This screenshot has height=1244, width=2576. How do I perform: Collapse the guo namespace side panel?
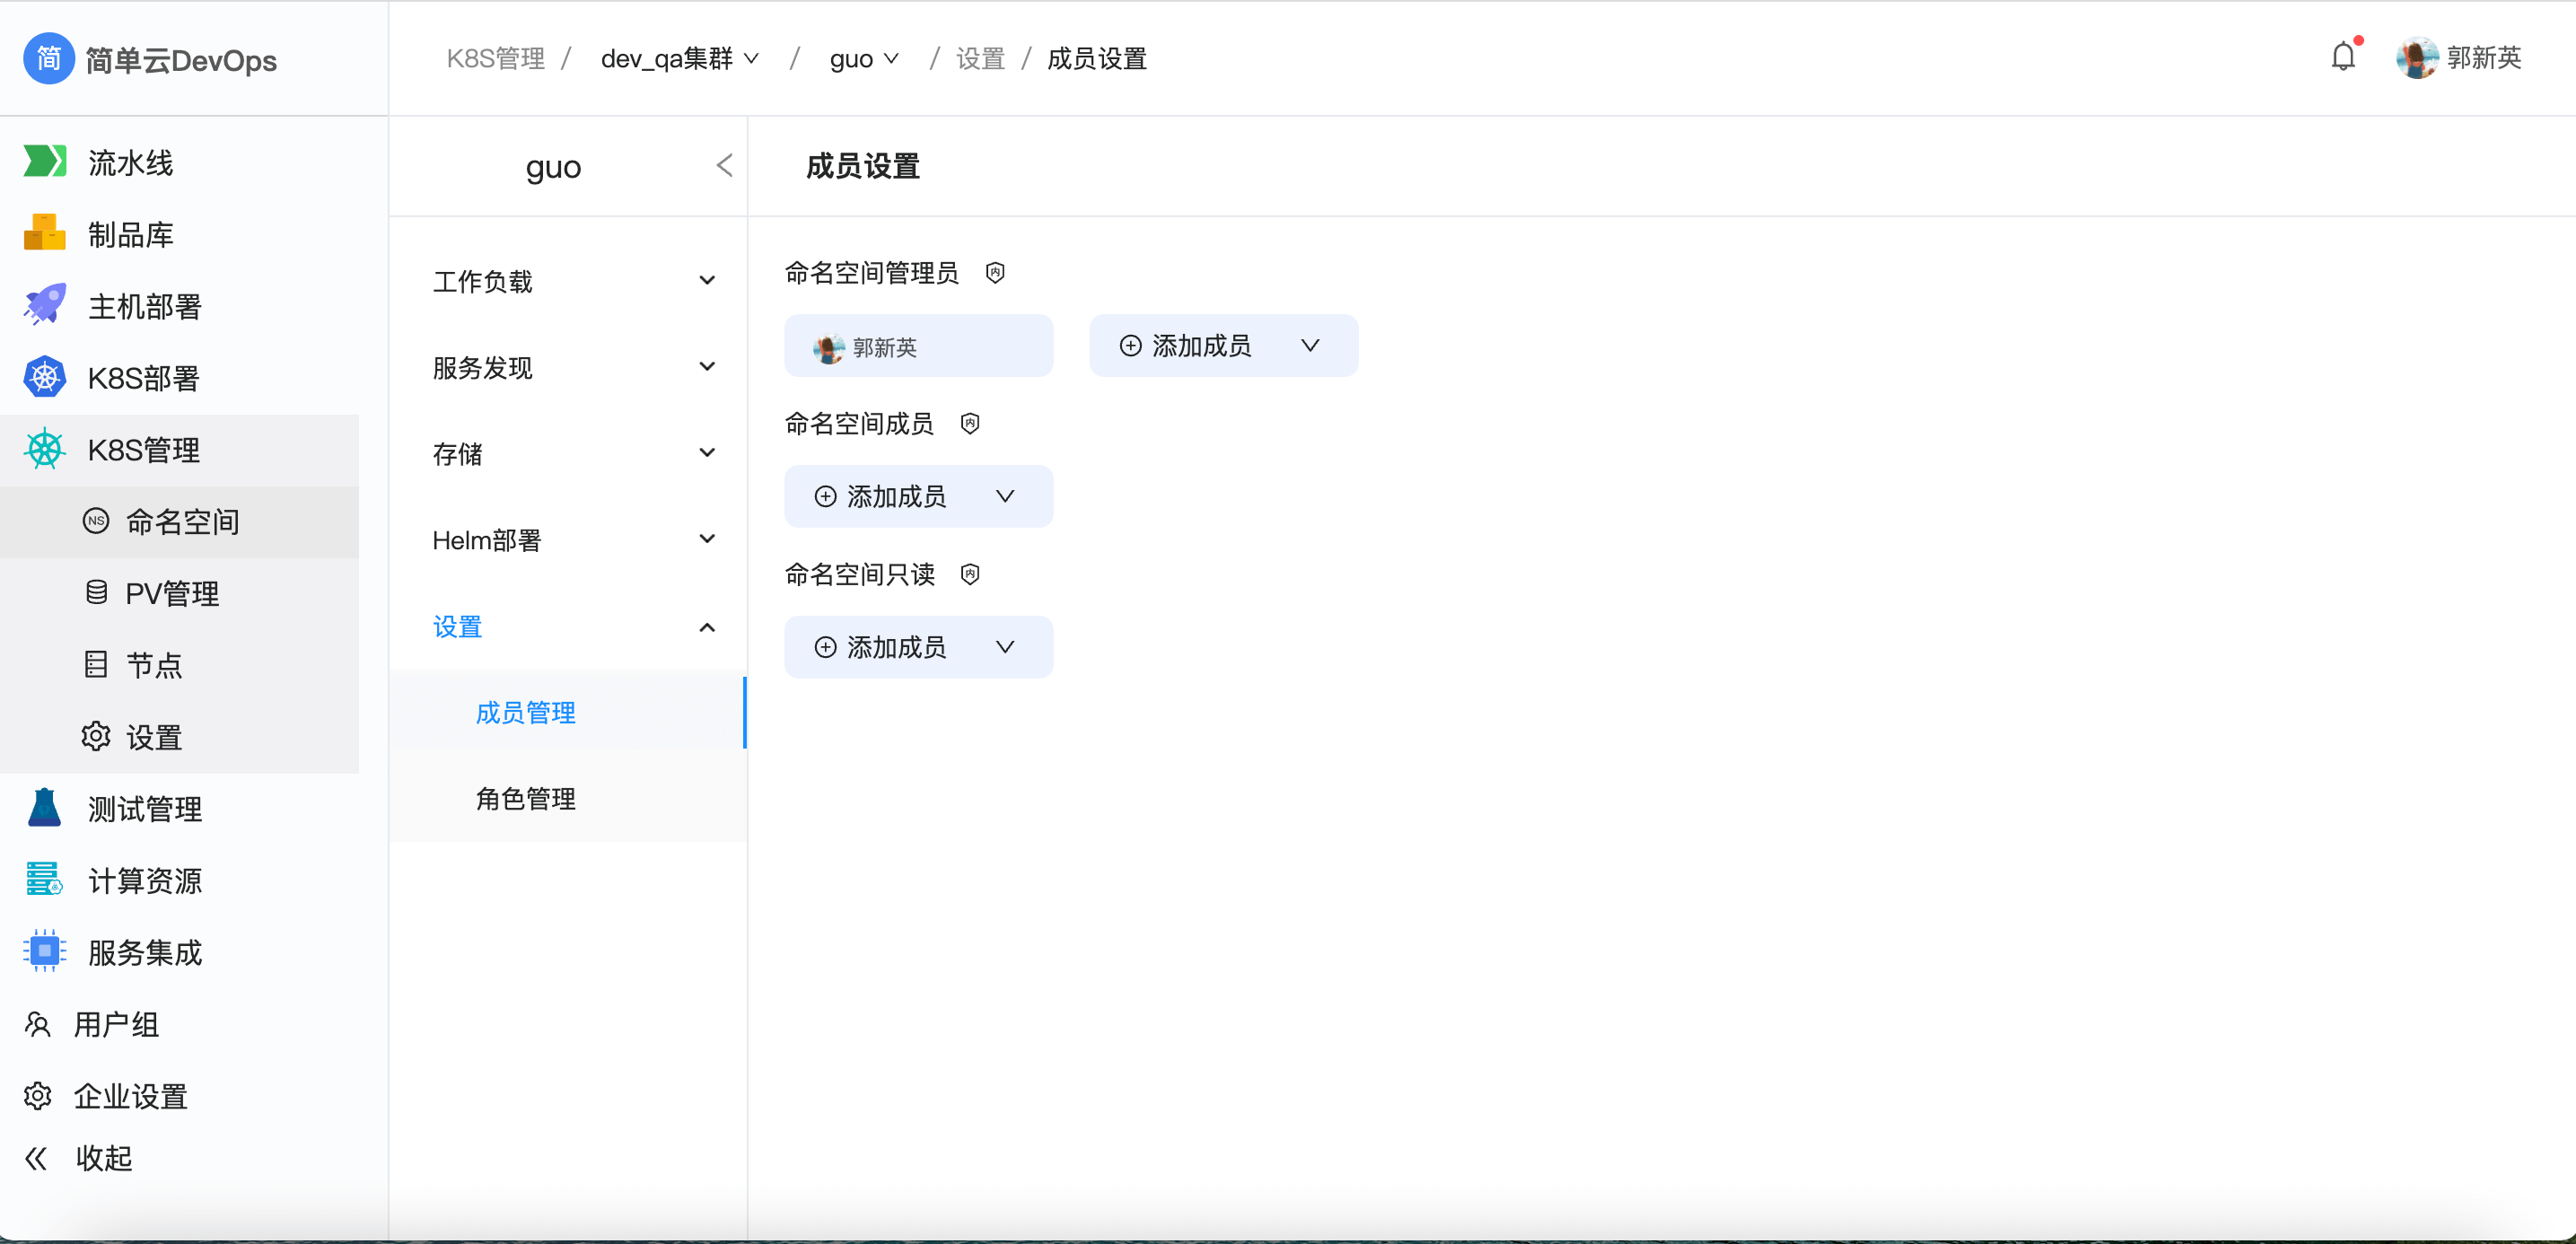coord(725,166)
